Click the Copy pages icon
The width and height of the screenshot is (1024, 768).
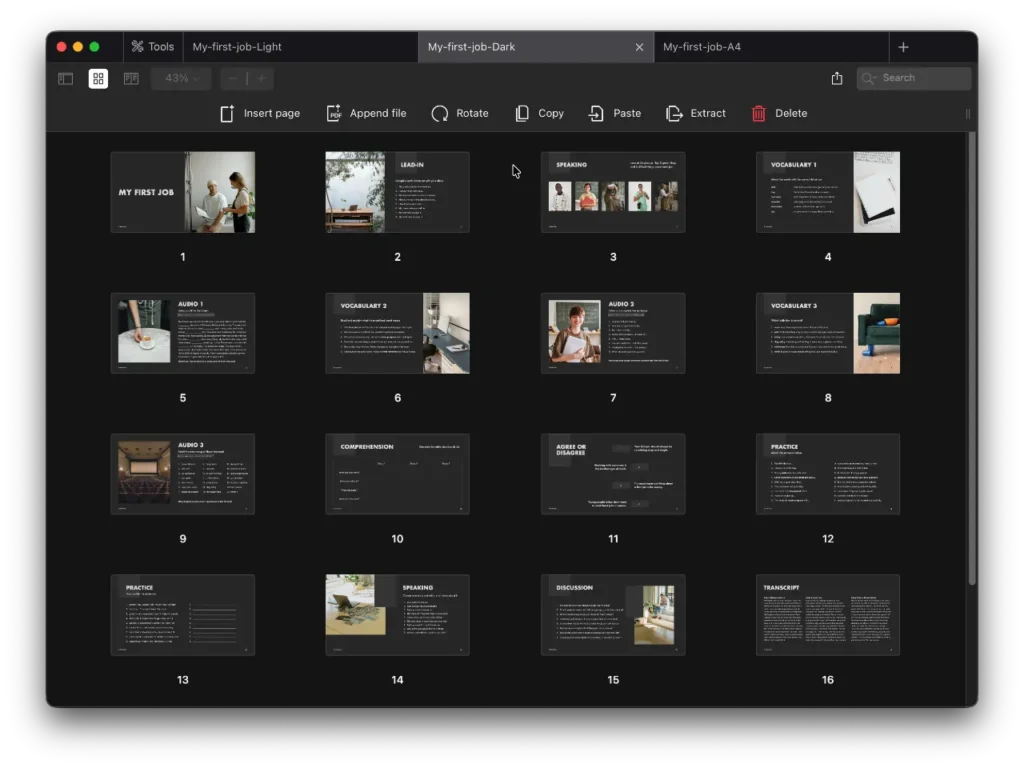(522, 113)
